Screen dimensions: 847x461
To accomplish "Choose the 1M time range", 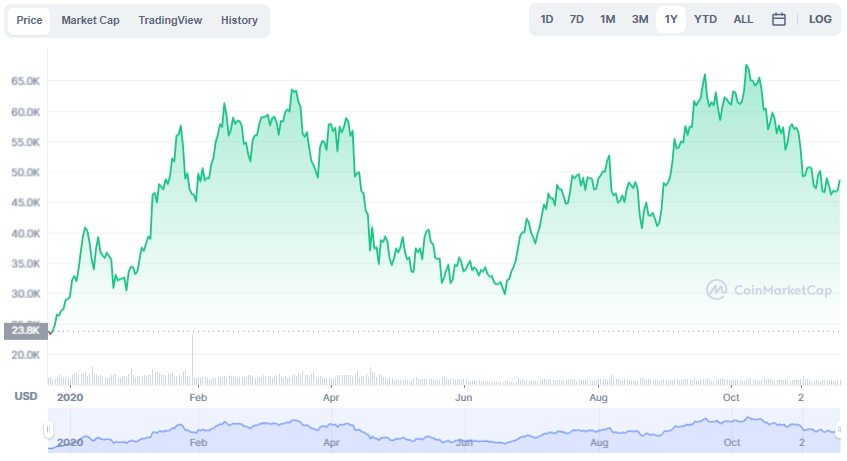I will [608, 19].
